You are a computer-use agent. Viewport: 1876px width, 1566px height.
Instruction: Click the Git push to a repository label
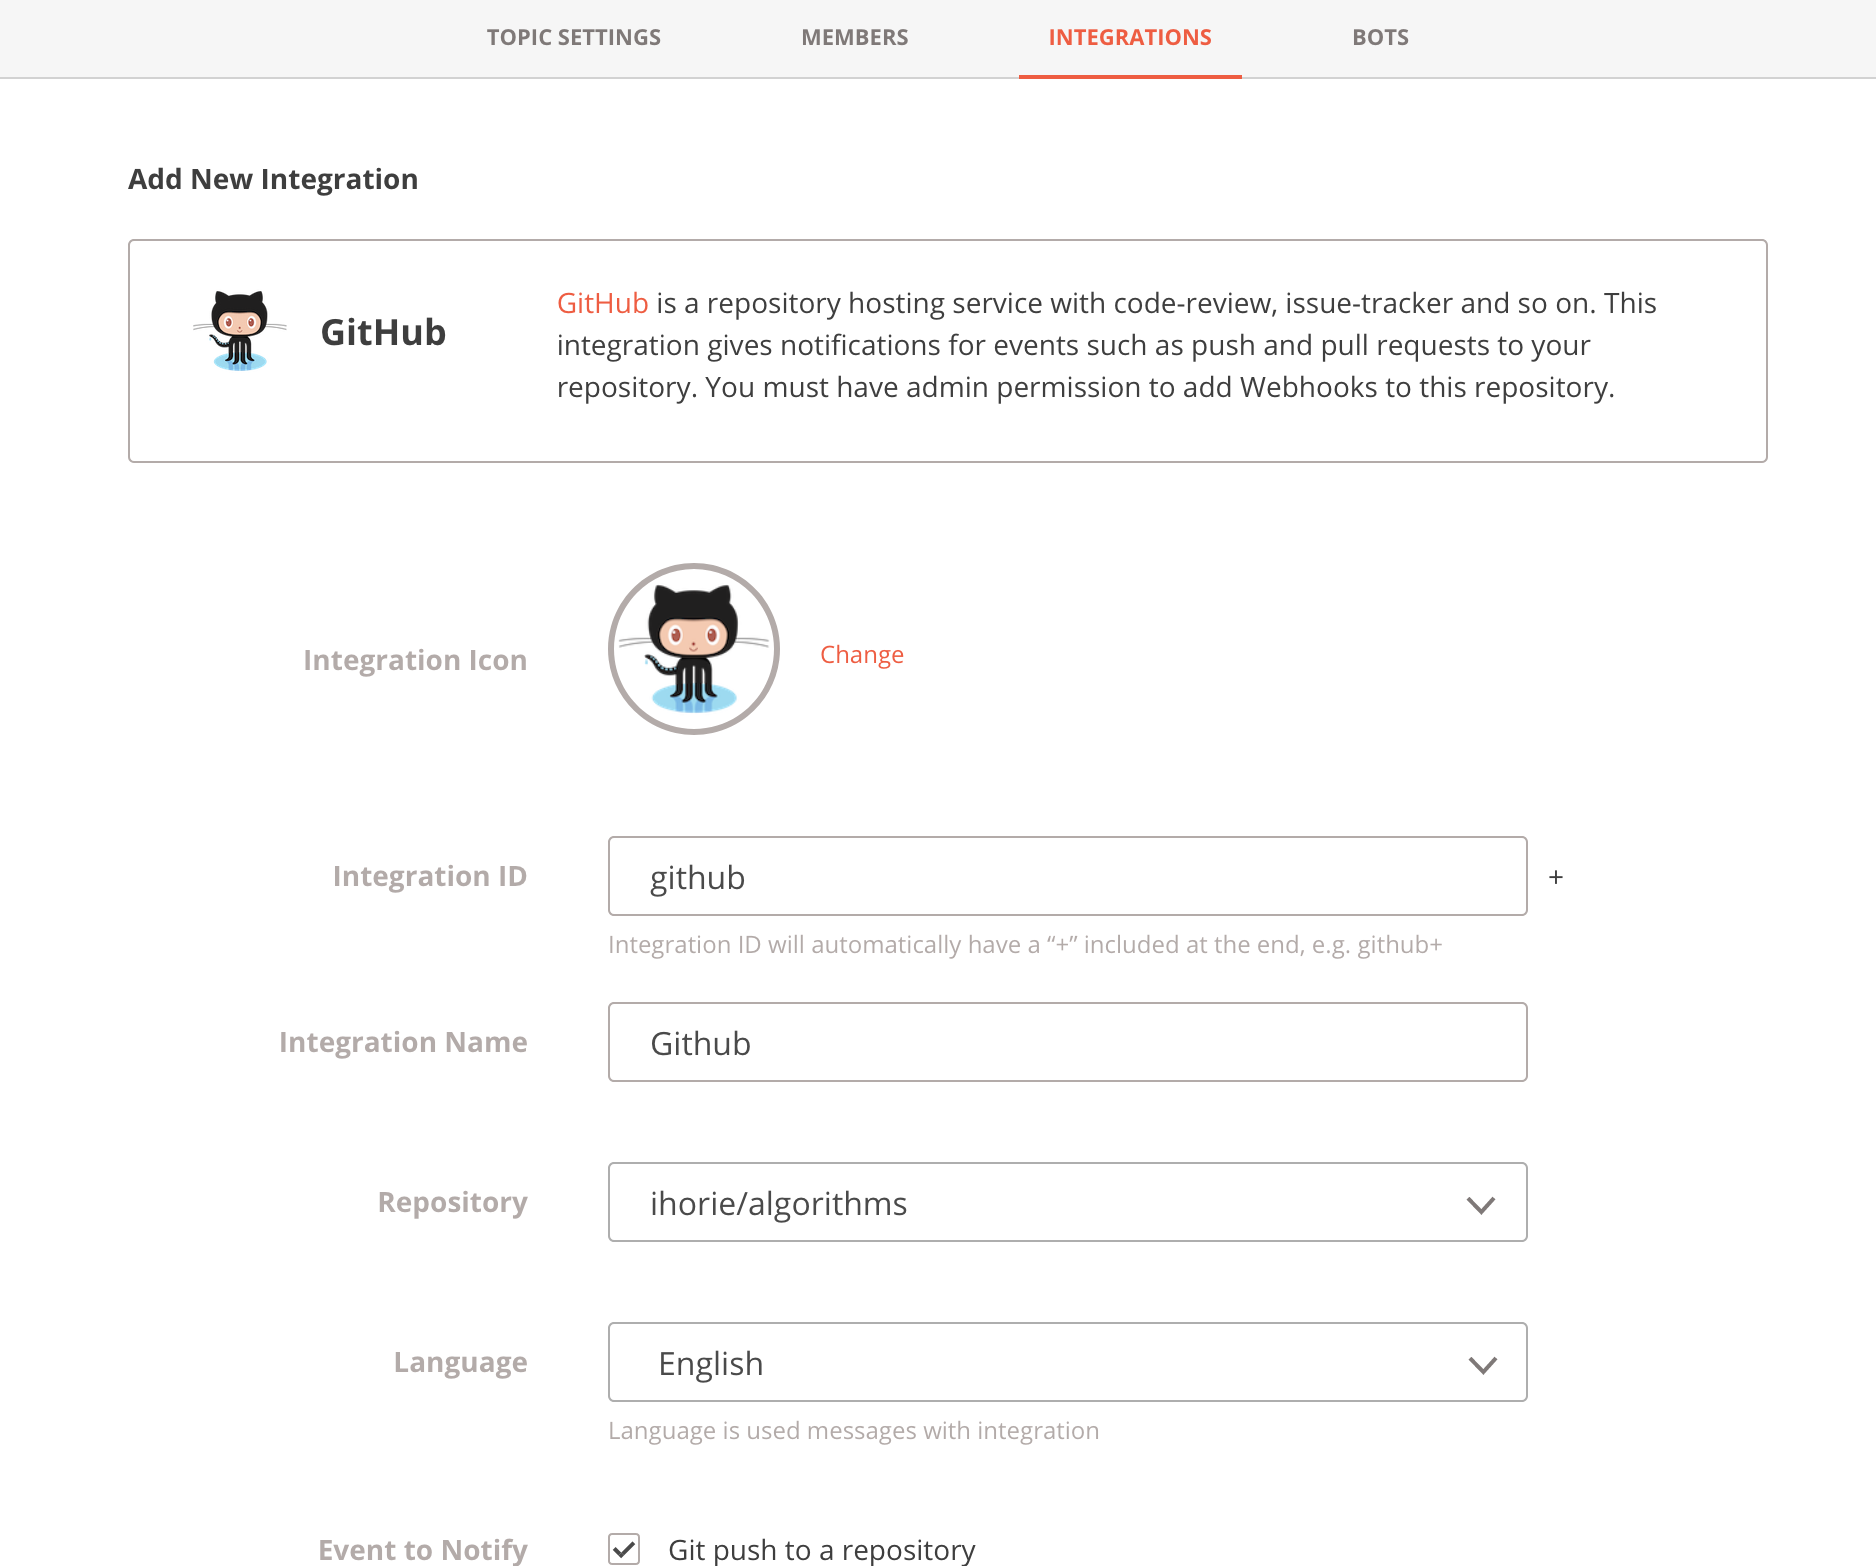point(821,1549)
